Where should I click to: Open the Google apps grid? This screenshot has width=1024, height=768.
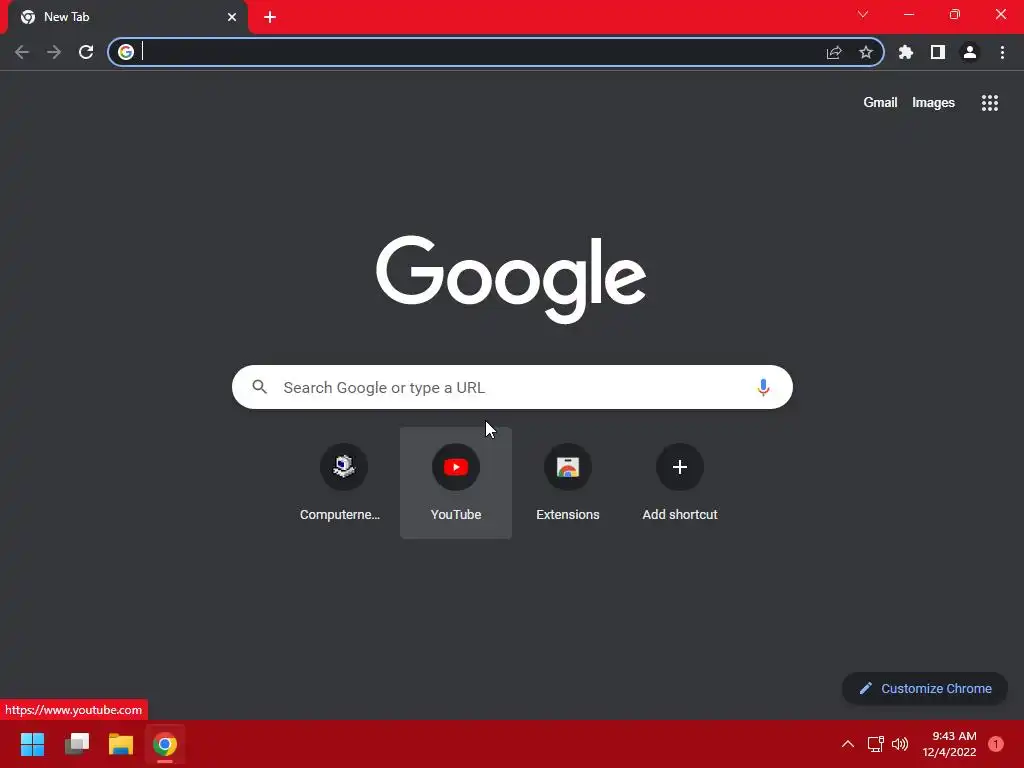(989, 103)
